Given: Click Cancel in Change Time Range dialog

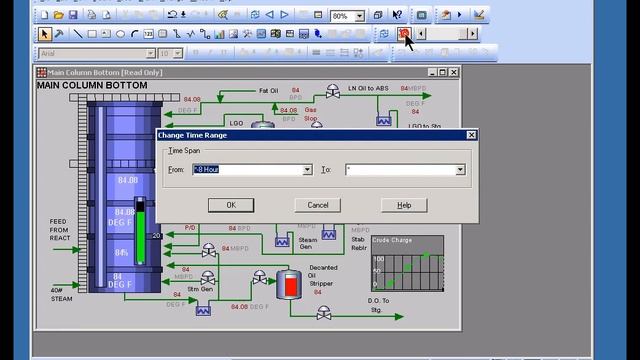Looking at the screenshot, I should (x=318, y=205).
